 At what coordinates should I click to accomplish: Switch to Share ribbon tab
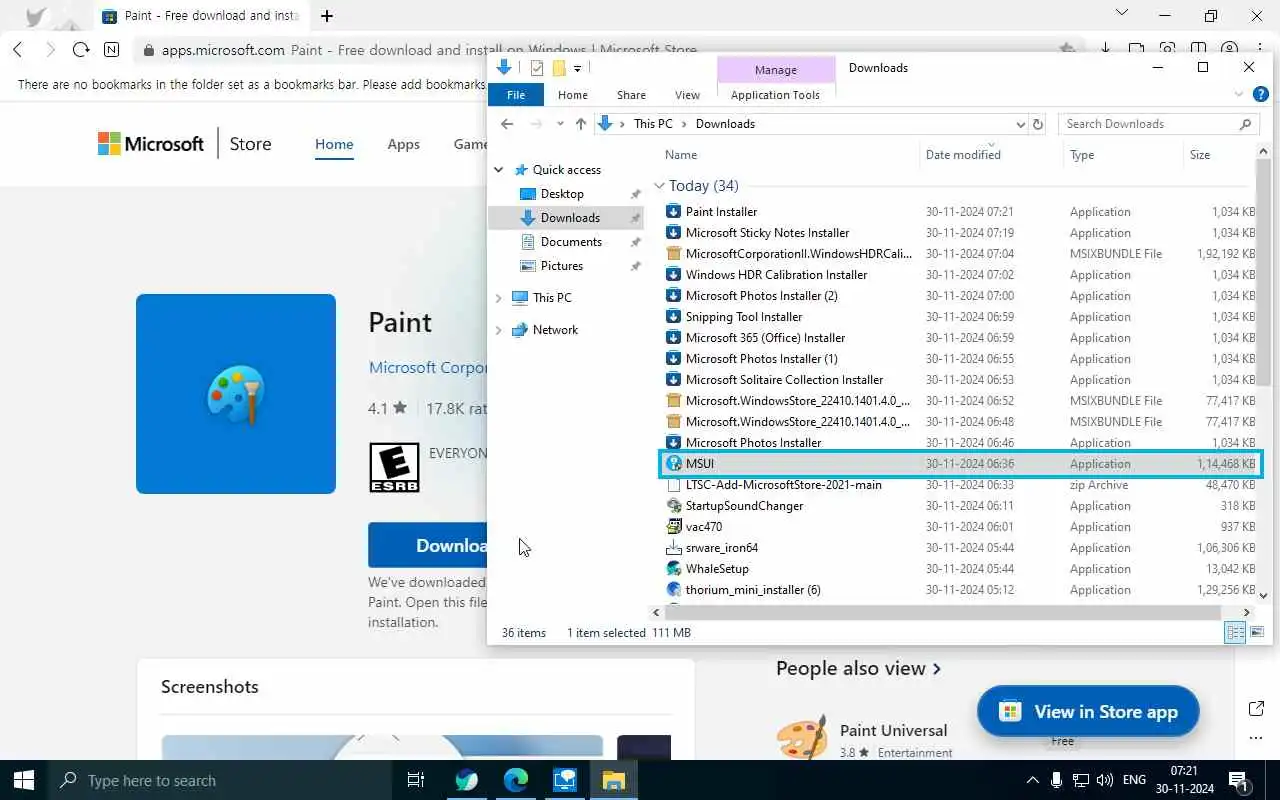[x=631, y=95]
